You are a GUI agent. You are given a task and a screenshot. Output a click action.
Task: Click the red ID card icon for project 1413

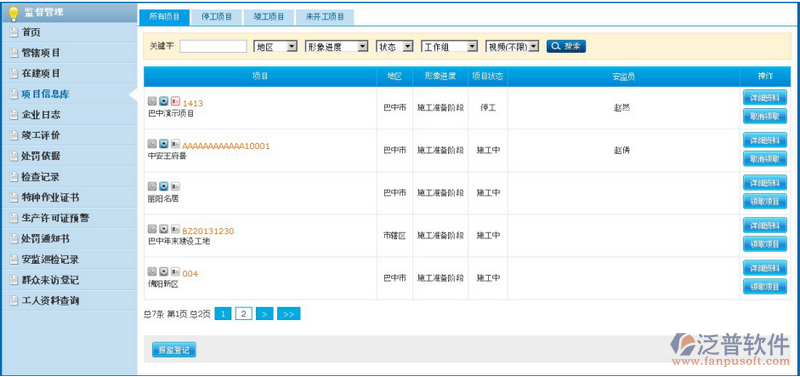click(x=175, y=101)
